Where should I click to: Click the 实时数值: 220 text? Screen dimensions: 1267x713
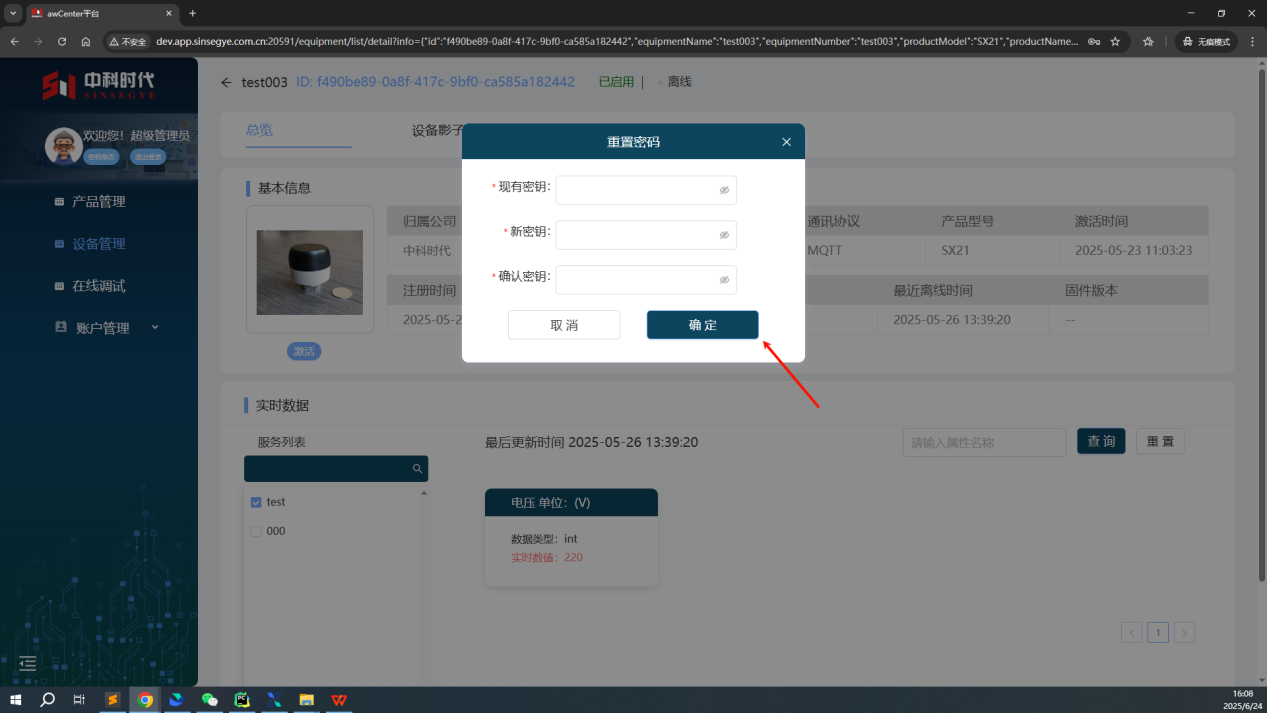click(547, 557)
